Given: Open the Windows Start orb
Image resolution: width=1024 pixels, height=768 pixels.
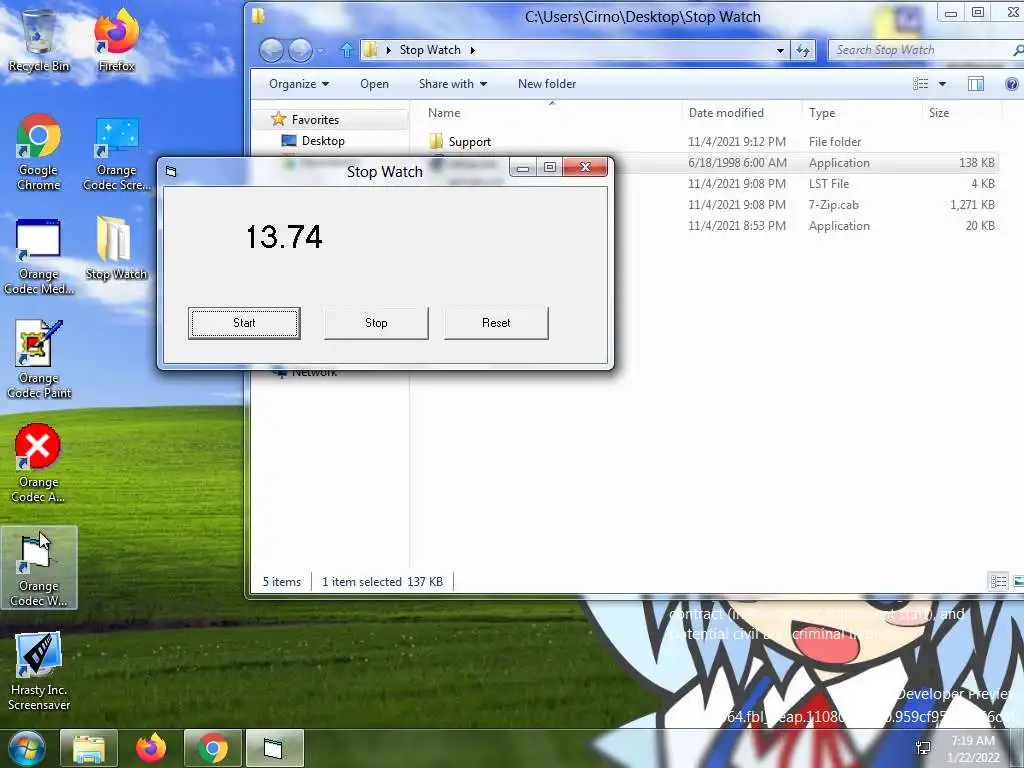Looking at the screenshot, I should pos(25,748).
